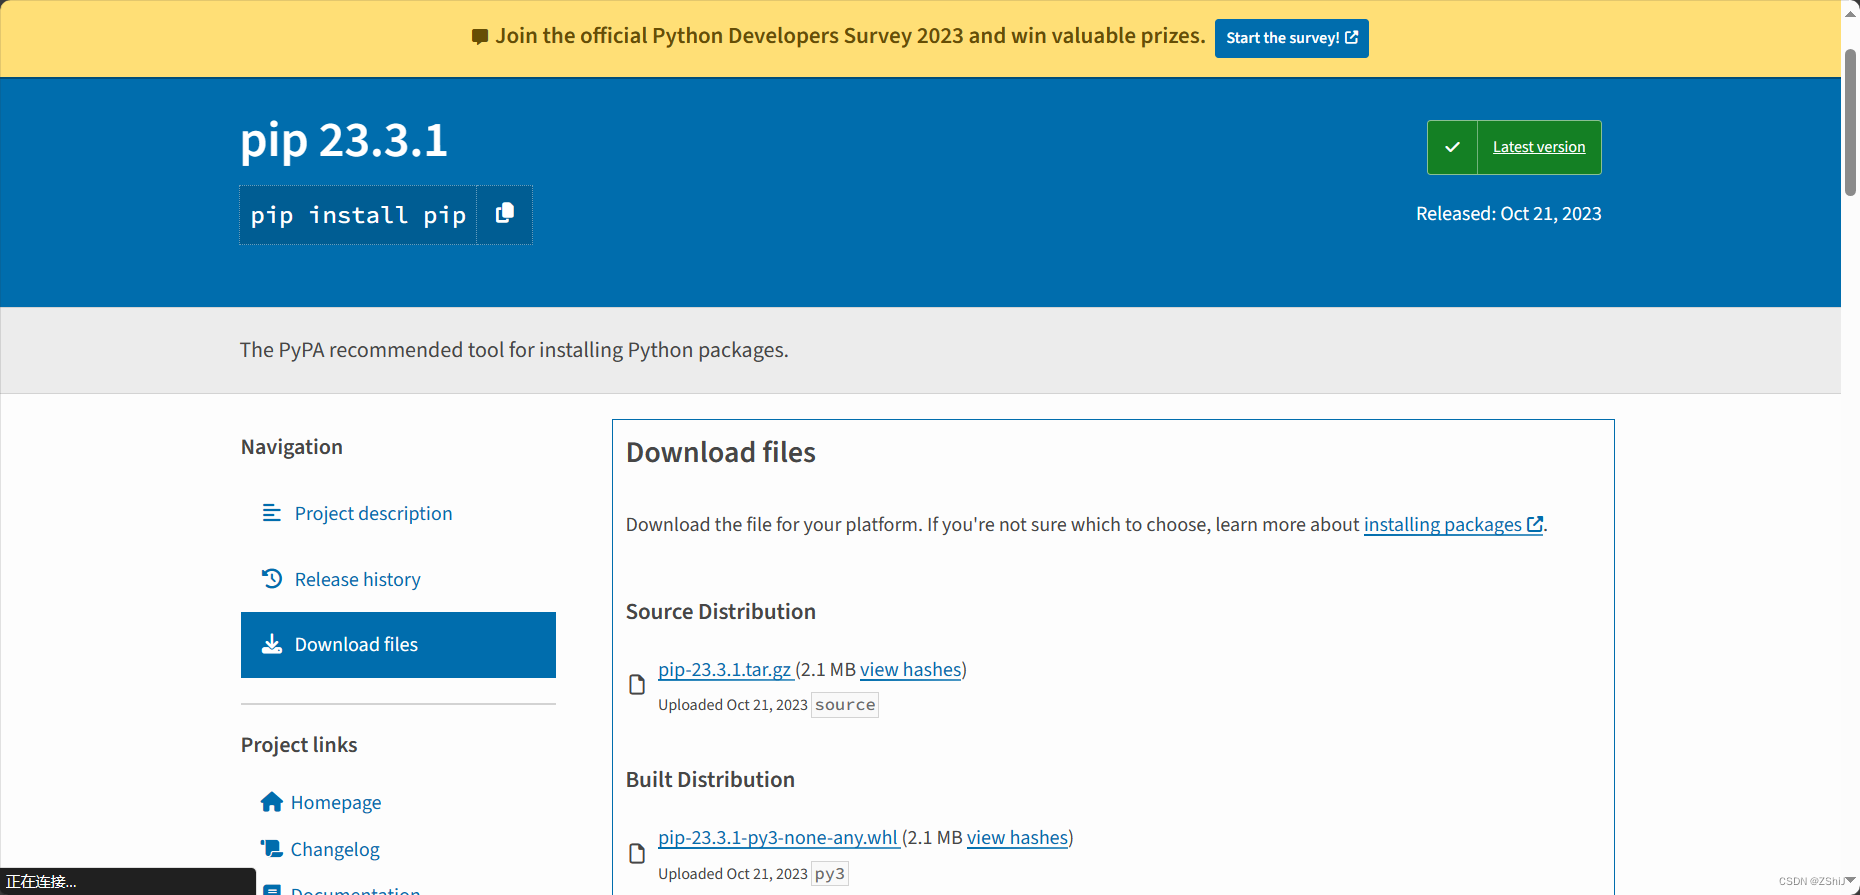Click the Navigation sidebar heading
The image size is (1860, 895).
(292, 447)
